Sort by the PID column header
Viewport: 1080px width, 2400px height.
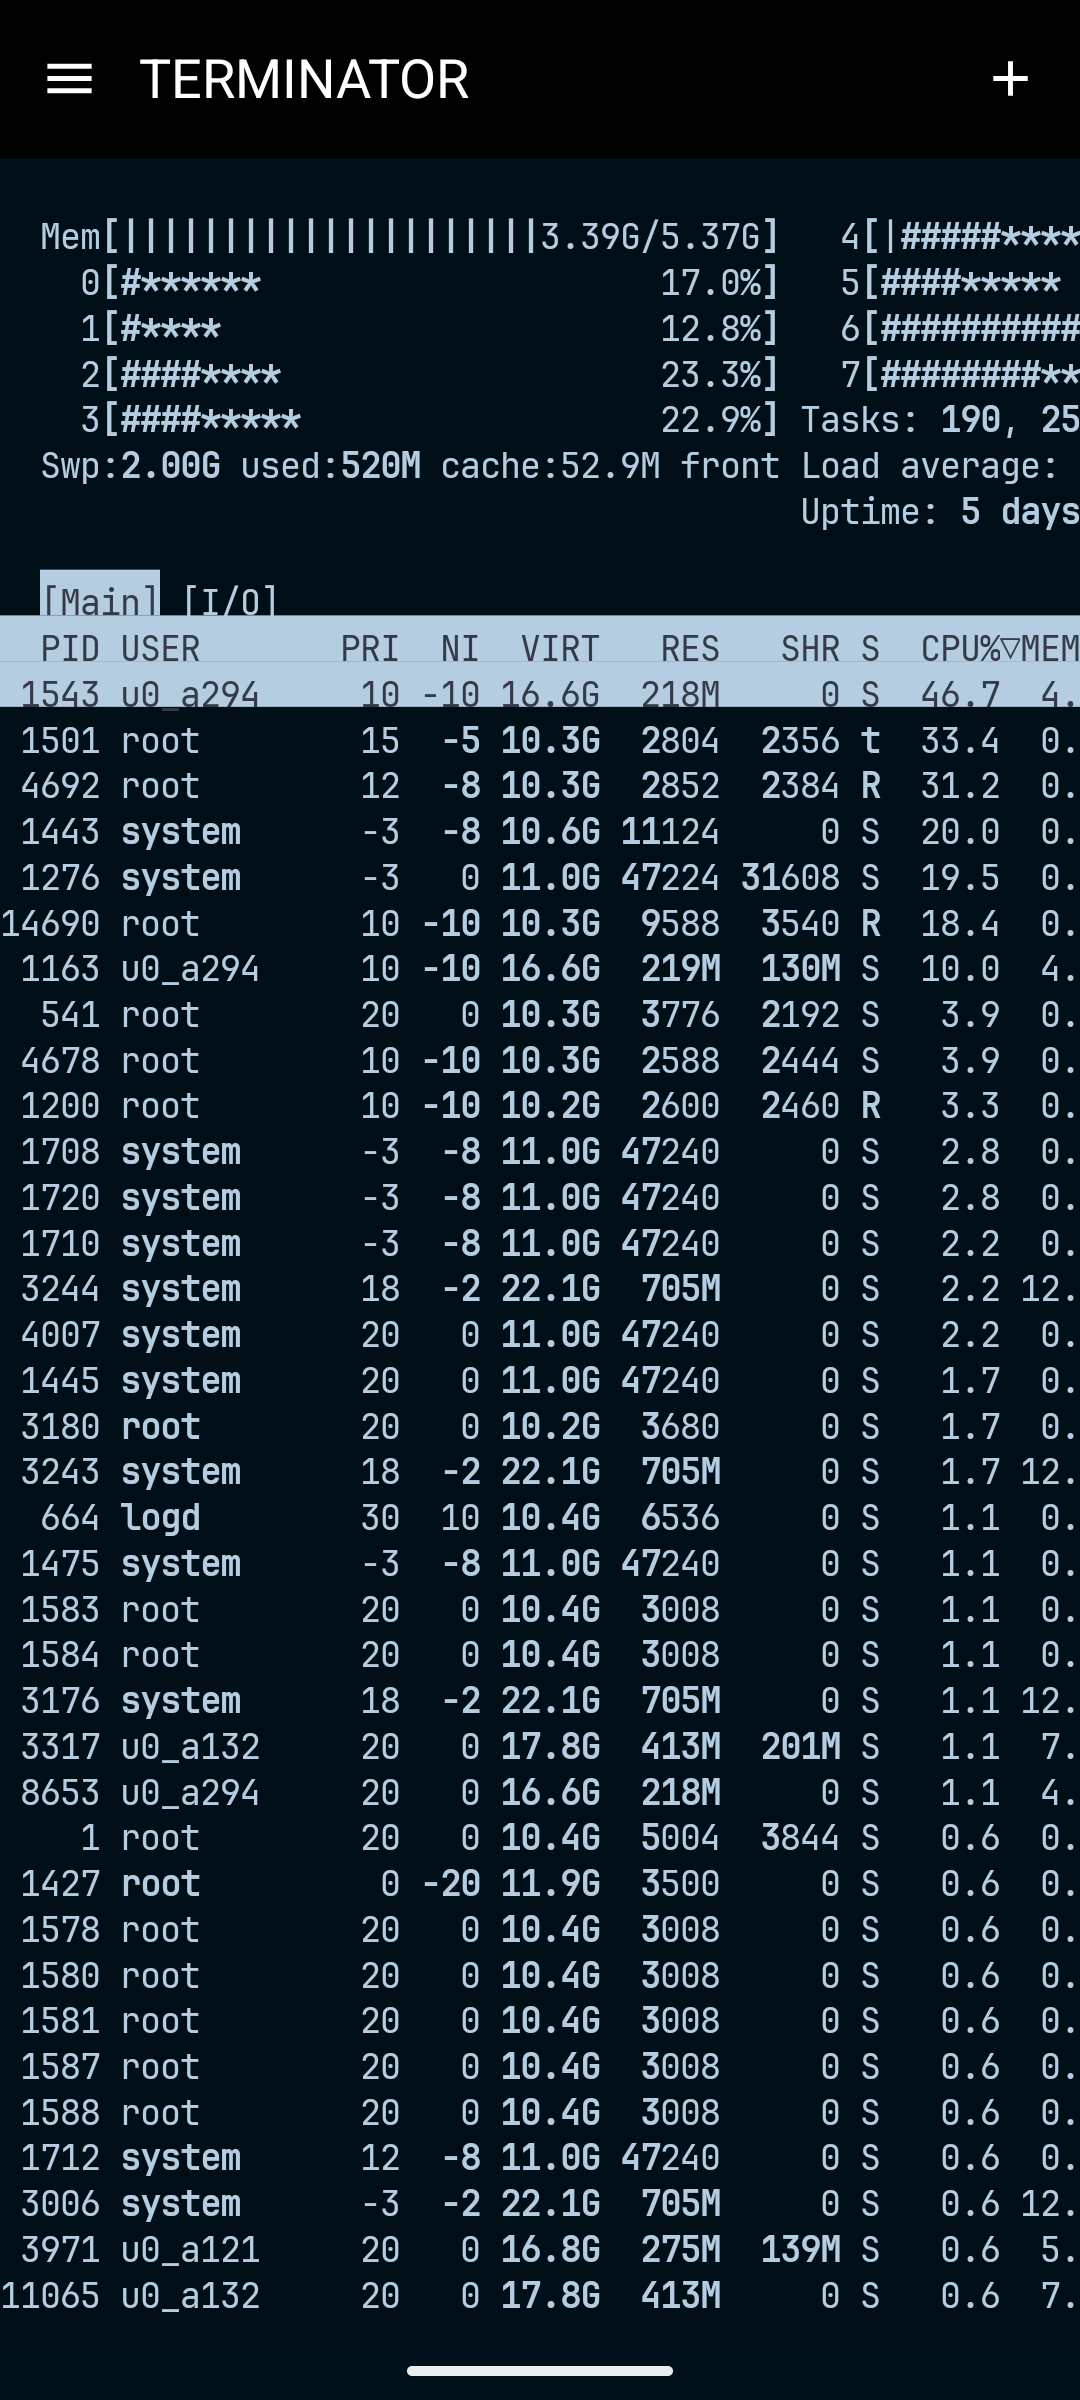click(x=70, y=649)
